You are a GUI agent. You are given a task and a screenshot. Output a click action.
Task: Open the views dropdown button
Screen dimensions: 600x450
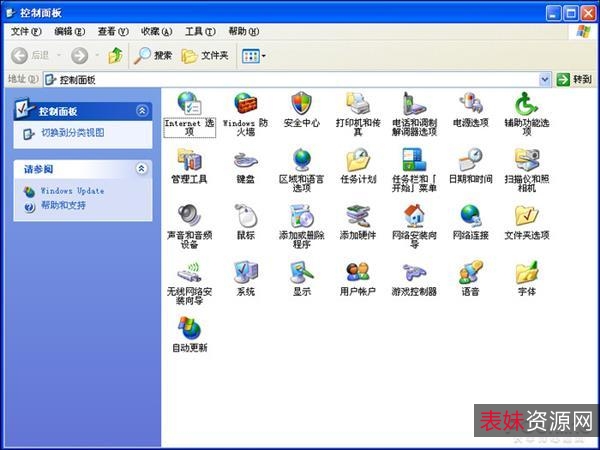pyautogui.click(x=253, y=56)
